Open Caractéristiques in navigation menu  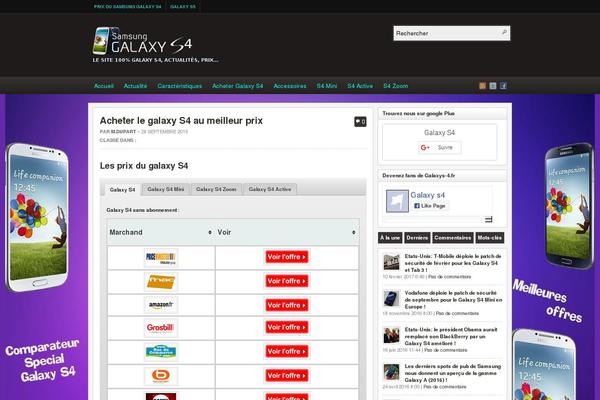(179, 86)
